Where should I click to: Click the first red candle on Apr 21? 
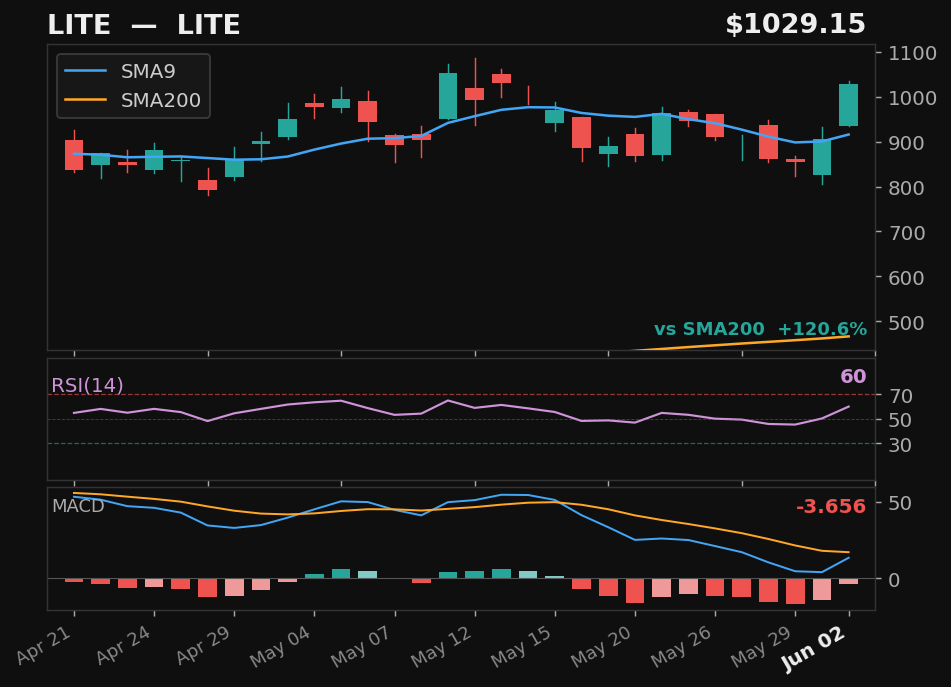[74, 155]
